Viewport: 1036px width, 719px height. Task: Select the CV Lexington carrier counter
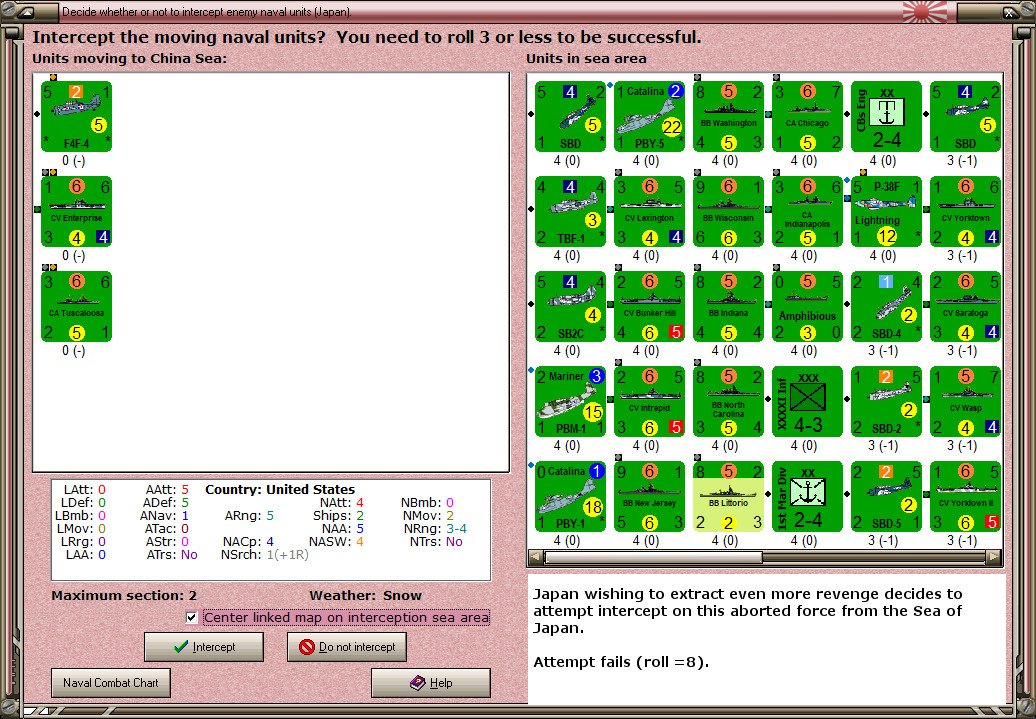click(x=649, y=211)
